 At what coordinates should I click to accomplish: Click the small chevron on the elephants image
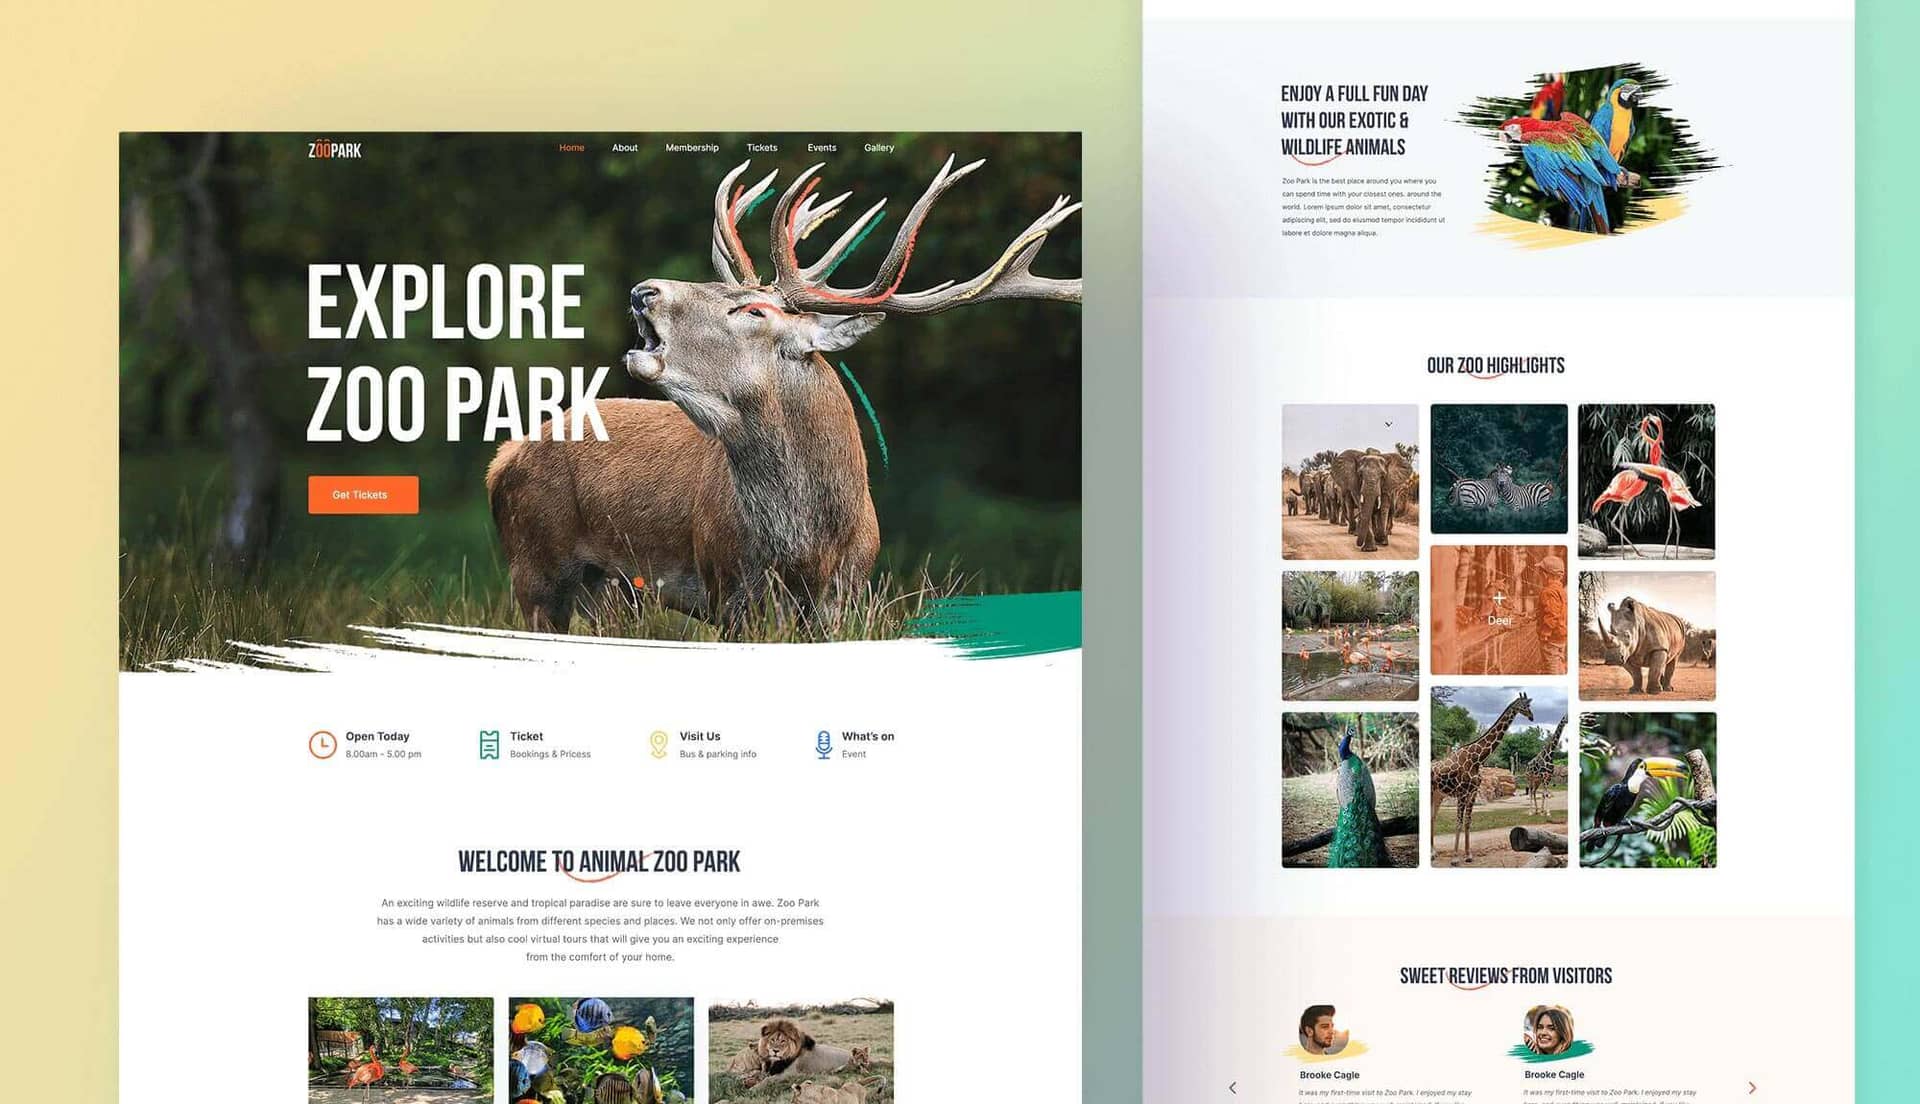pyautogui.click(x=1388, y=424)
